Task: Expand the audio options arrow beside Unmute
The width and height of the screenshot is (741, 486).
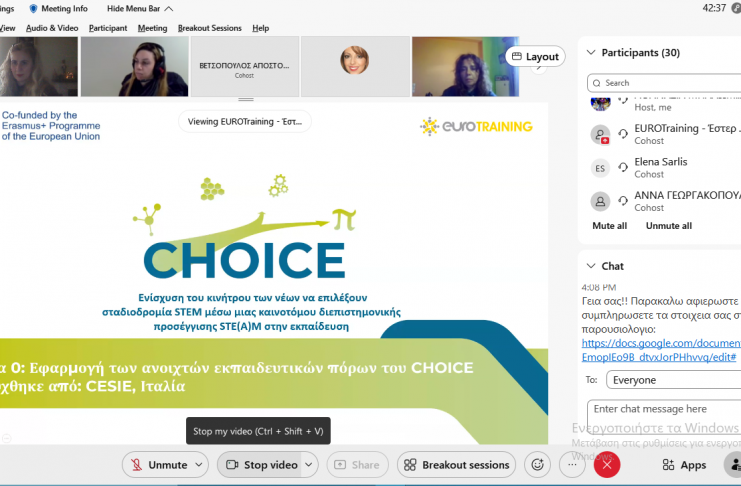Action: coord(199,465)
